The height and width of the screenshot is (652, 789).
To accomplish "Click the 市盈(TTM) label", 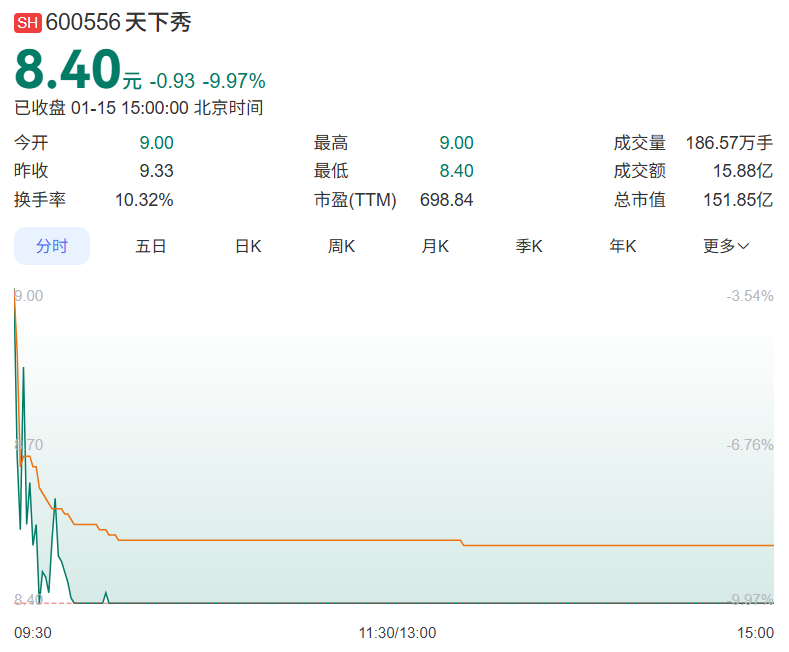I will click(x=355, y=200).
